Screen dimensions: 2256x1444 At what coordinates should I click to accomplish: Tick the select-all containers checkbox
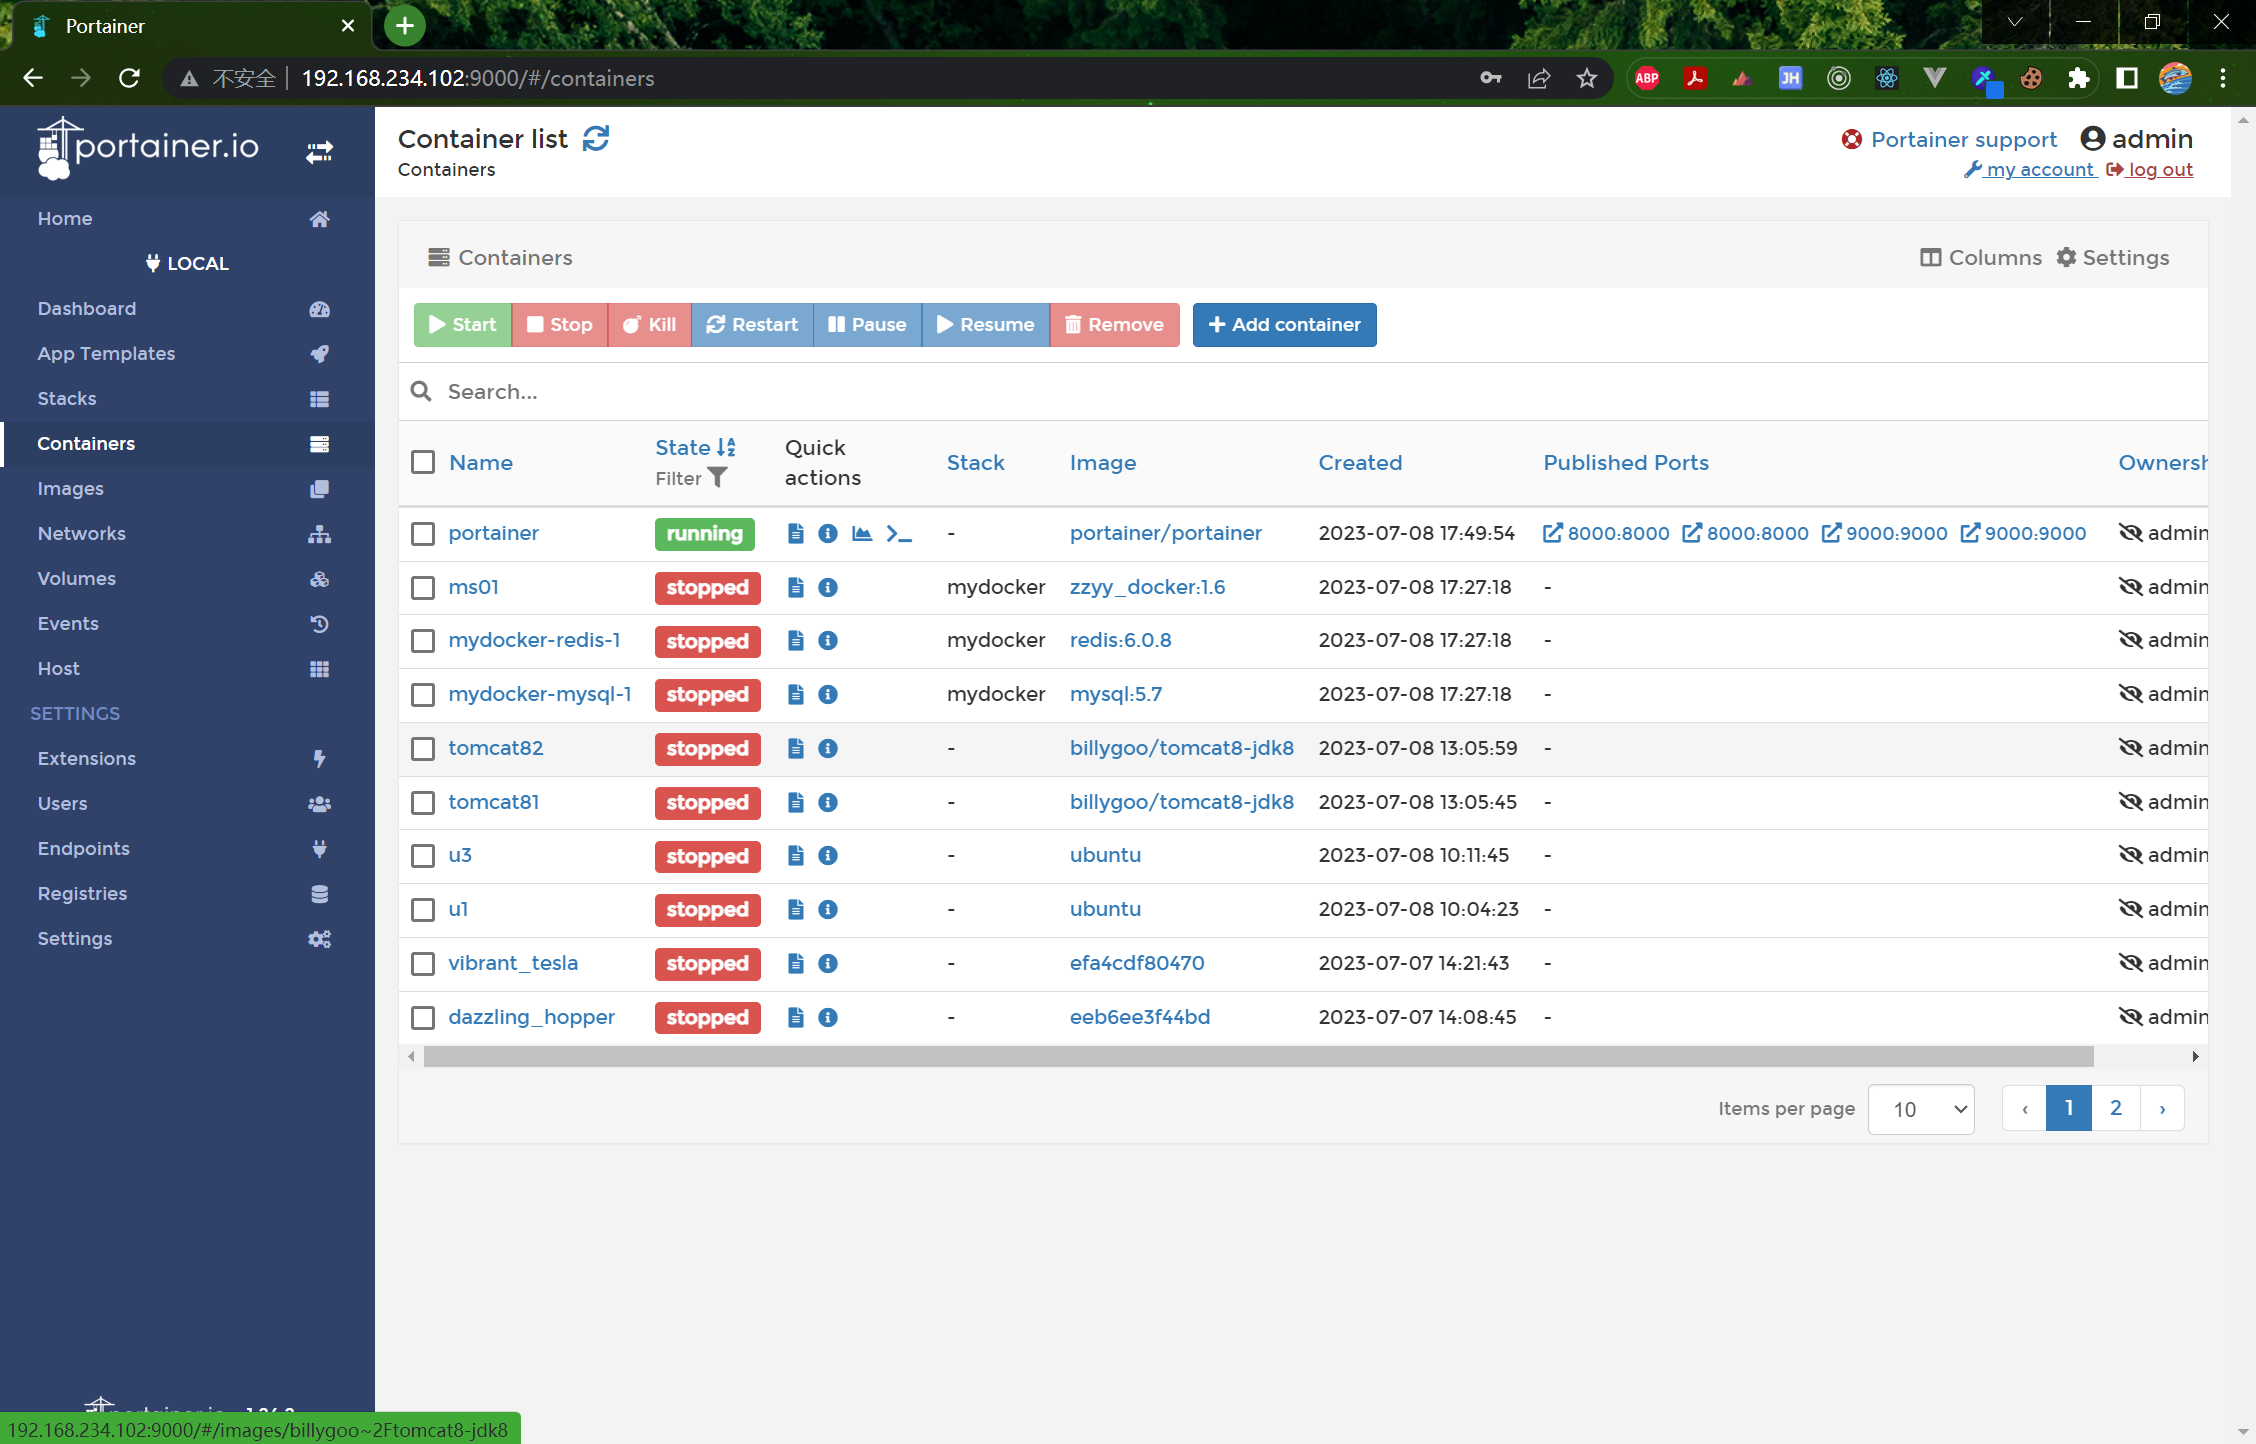click(x=423, y=462)
